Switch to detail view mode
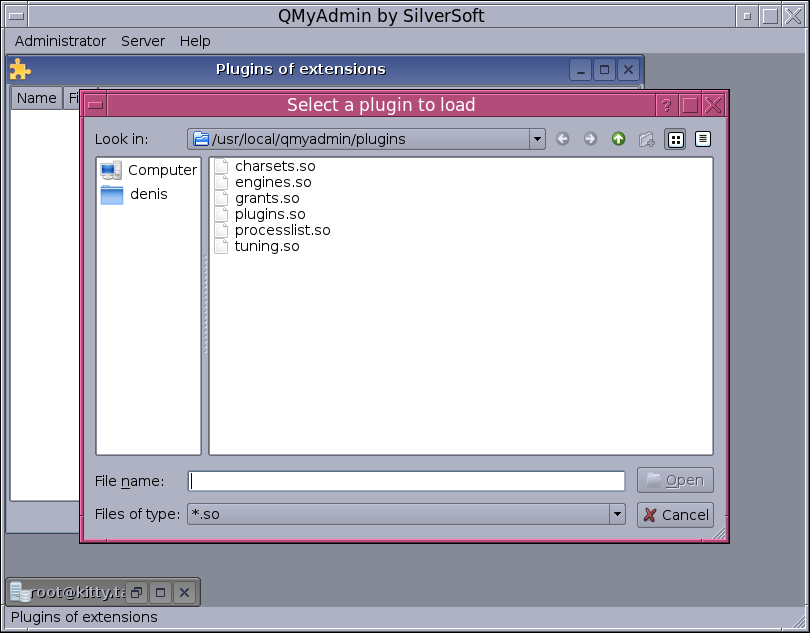This screenshot has width=810, height=633. (x=703, y=139)
